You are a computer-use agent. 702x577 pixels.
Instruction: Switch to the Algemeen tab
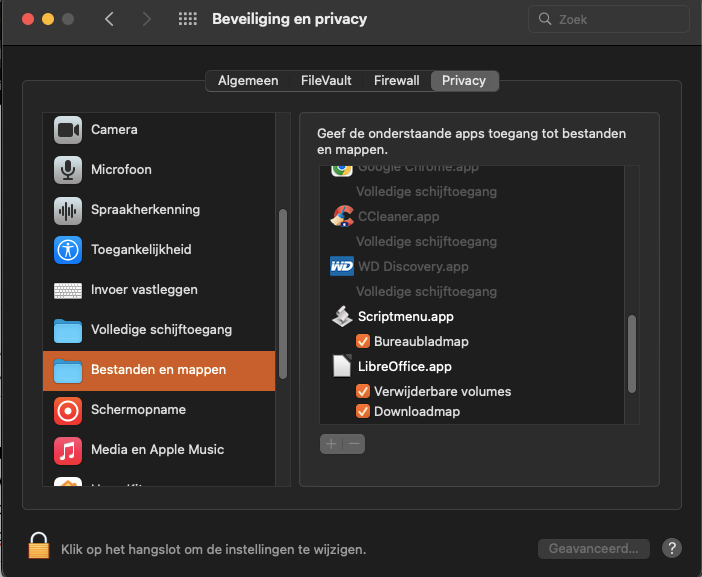click(x=248, y=81)
